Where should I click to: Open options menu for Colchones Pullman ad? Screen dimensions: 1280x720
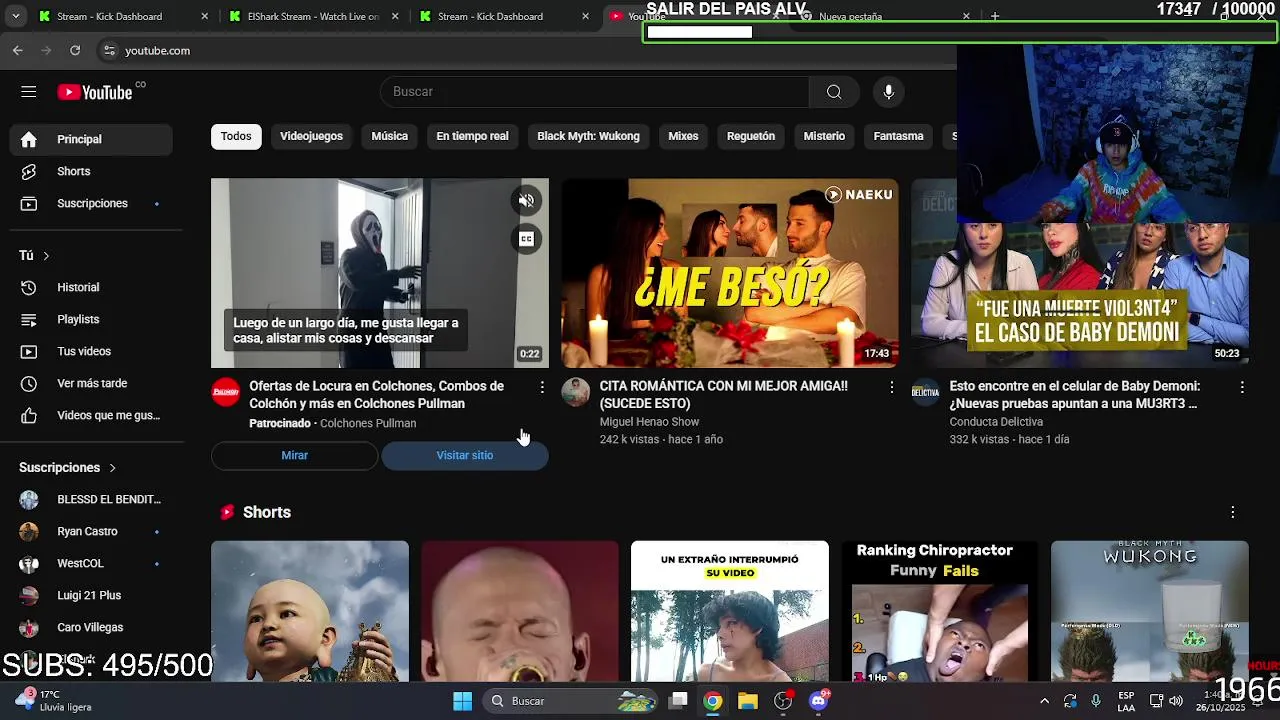(x=542, y=387)
